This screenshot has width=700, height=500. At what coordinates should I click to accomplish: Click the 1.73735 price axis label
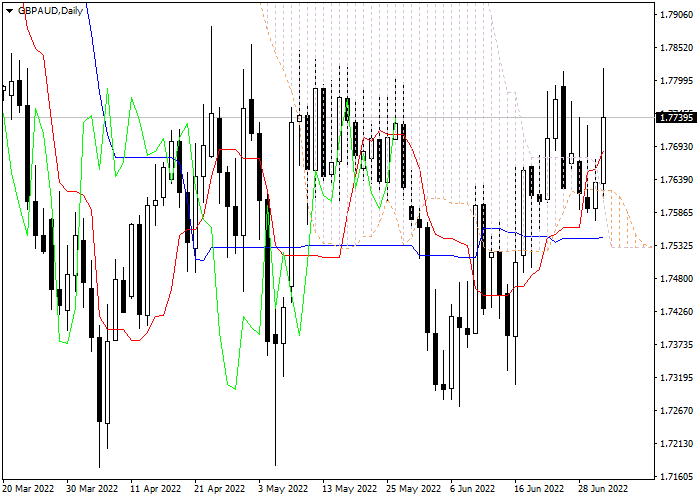click(x=677, y=345)
